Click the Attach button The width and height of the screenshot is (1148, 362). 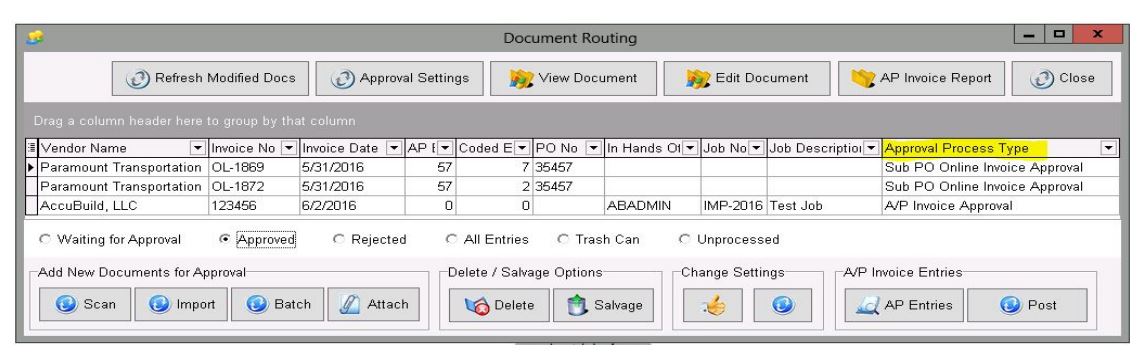(373, 305)
